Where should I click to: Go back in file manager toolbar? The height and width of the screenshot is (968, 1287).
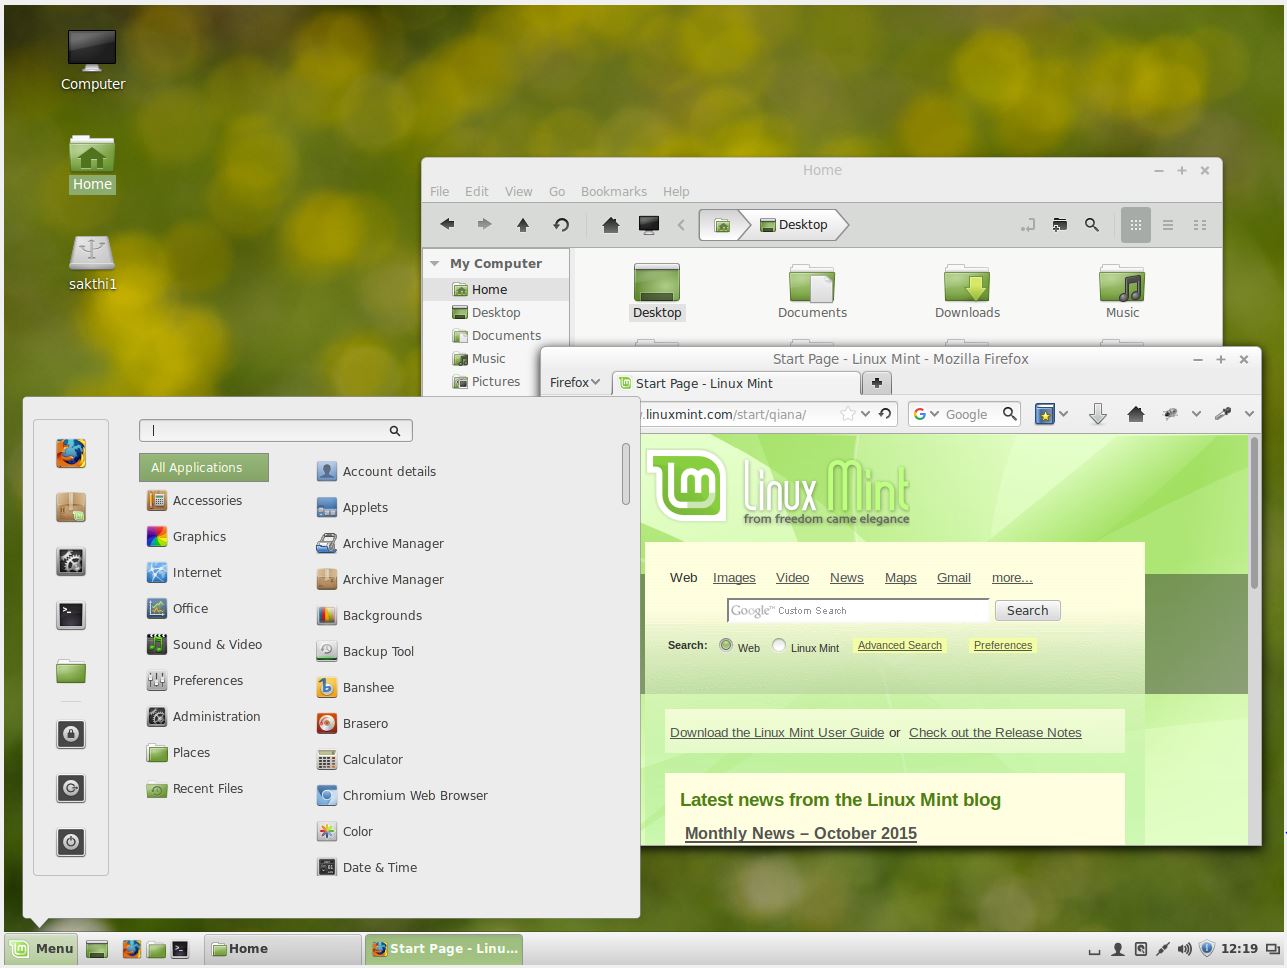point(447,225)
